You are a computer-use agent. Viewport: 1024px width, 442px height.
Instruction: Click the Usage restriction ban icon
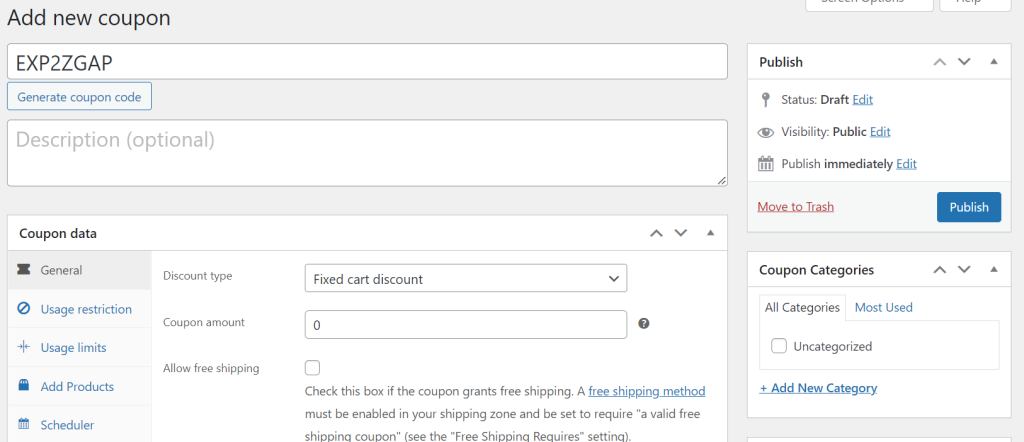click(24, 309)
